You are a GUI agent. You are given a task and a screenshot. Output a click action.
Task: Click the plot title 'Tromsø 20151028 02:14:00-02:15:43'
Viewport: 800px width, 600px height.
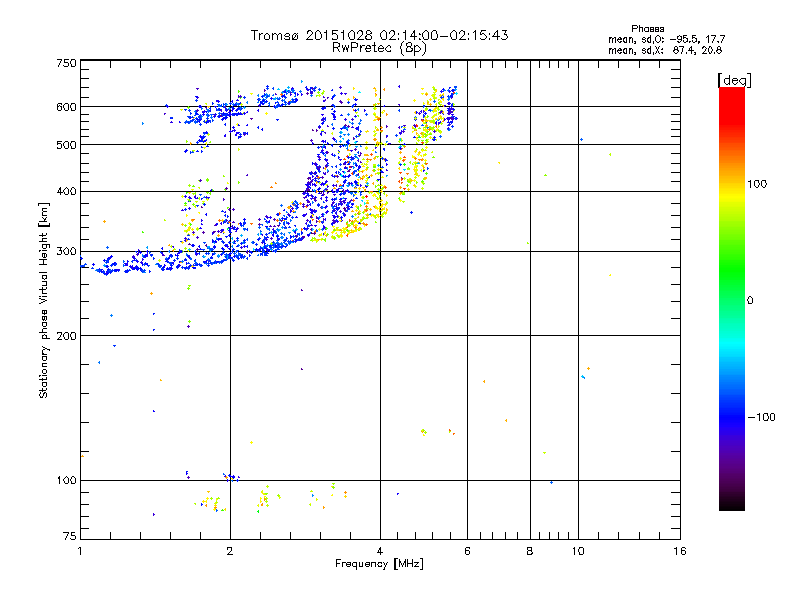(x=379, y=35)
